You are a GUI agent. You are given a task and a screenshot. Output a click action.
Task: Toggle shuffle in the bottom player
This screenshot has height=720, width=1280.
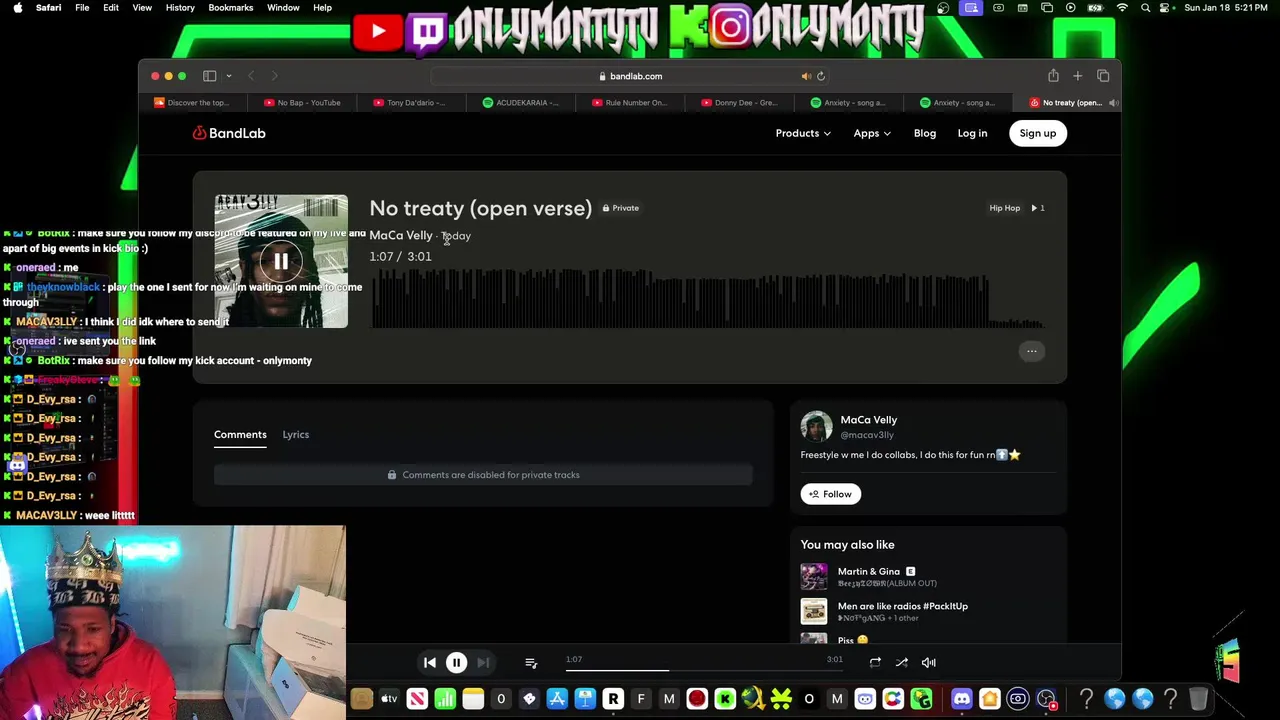(901, 662)
